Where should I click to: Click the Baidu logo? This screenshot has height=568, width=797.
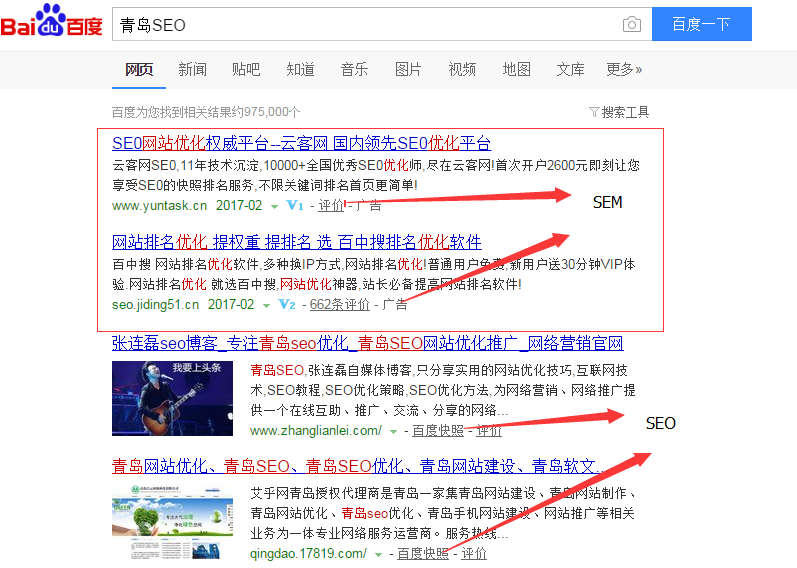coord(51,21)
